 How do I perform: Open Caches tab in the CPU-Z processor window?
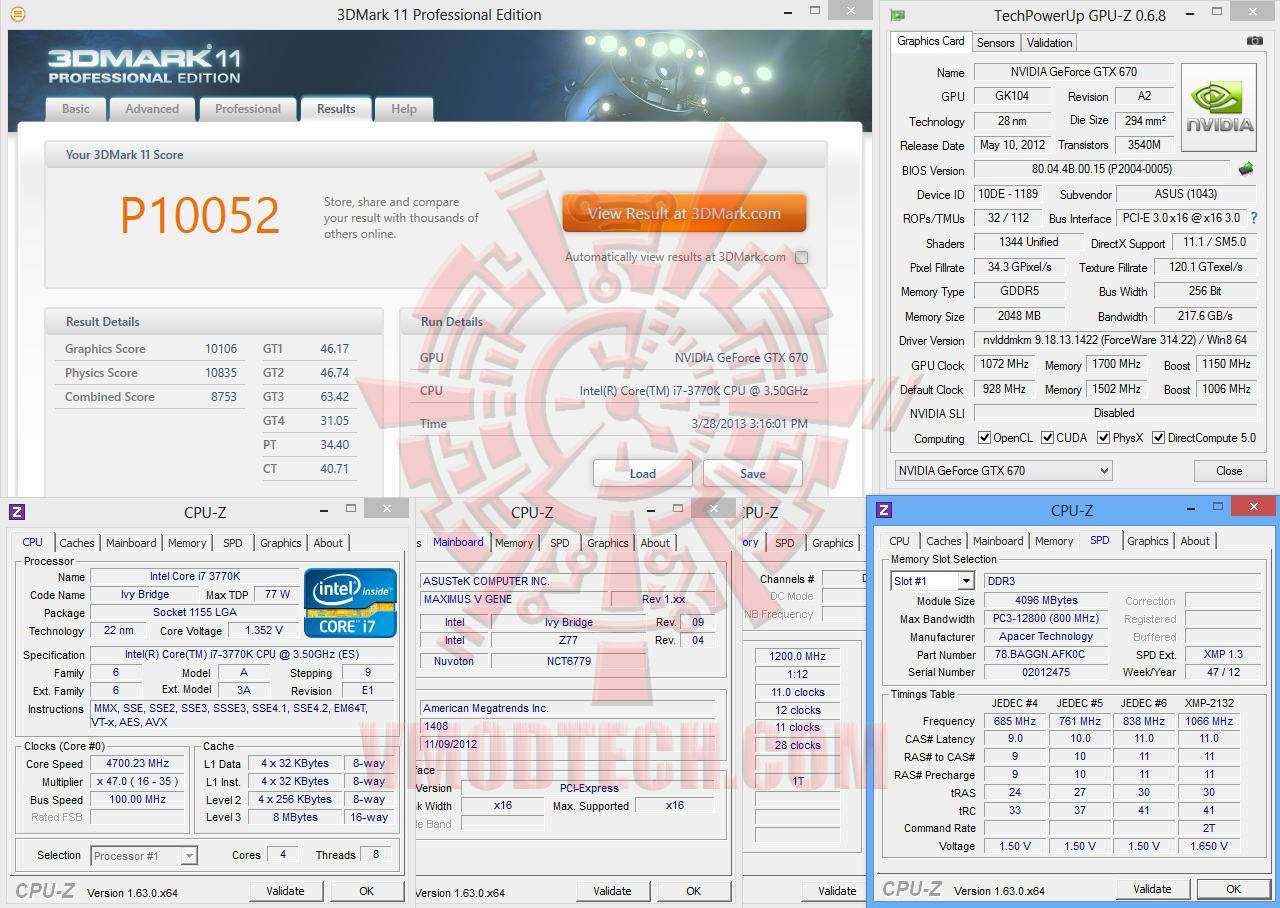pos(77,543)
